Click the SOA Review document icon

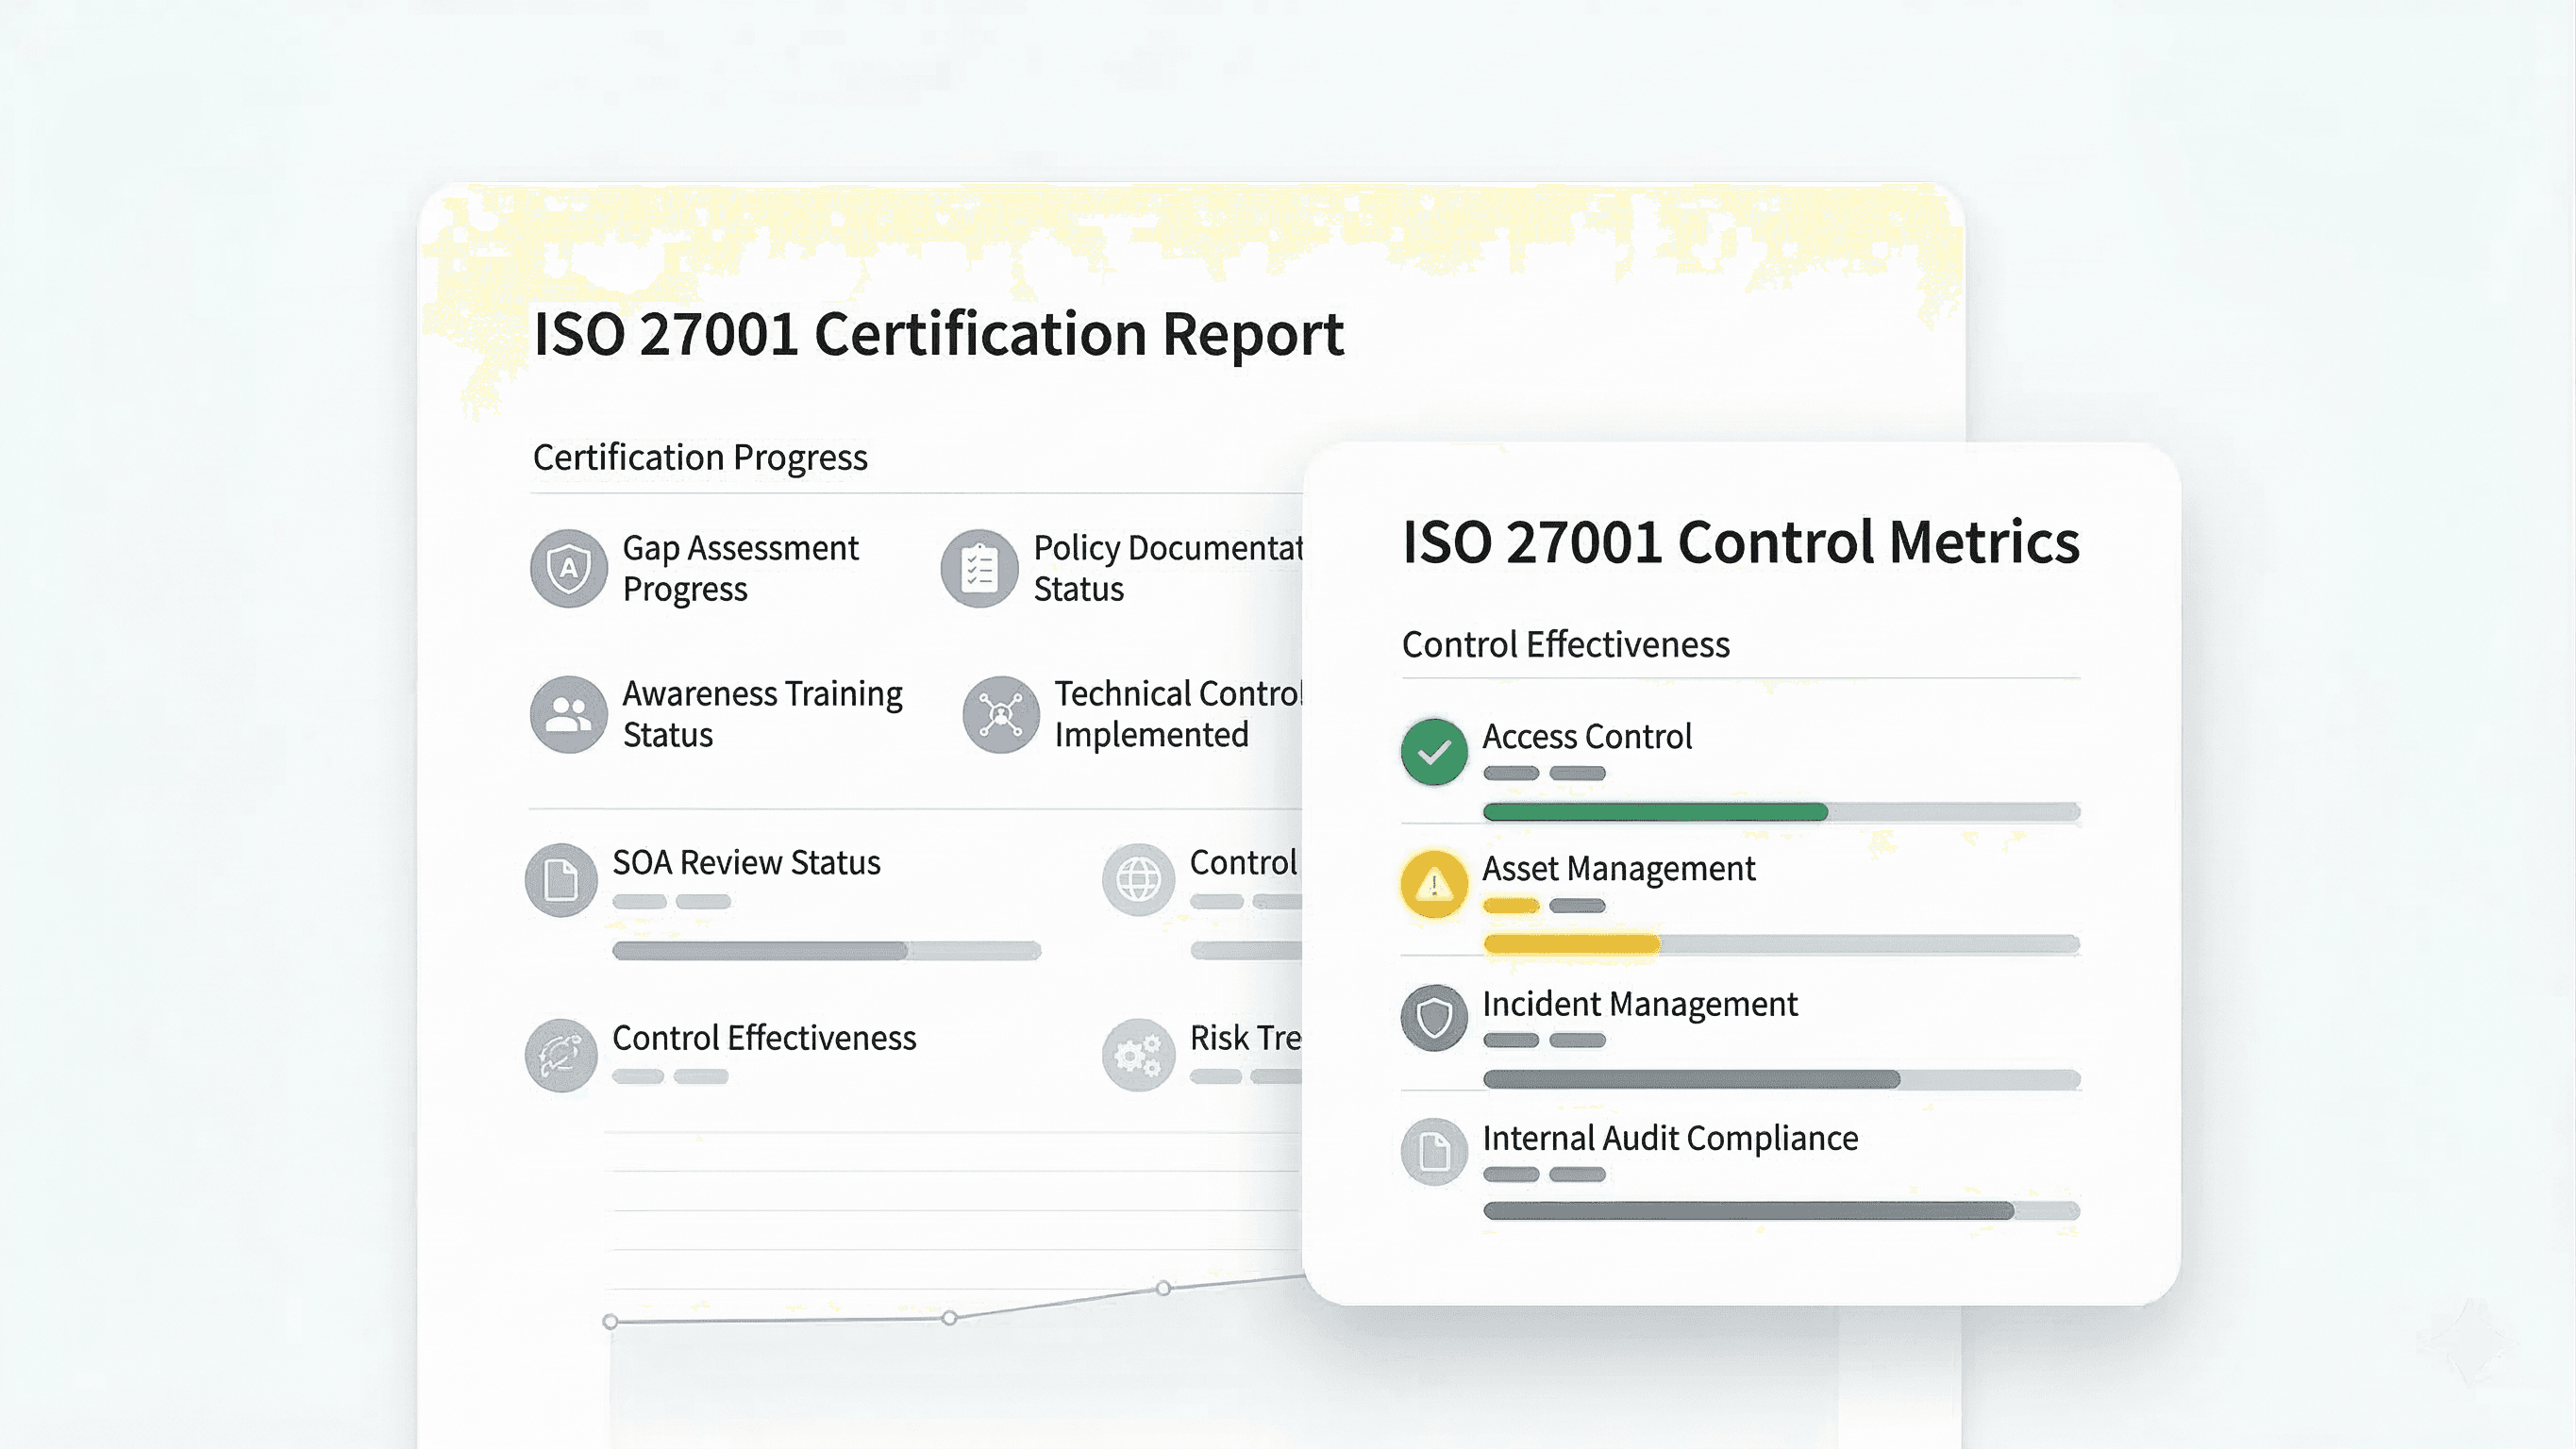[561, 880]
